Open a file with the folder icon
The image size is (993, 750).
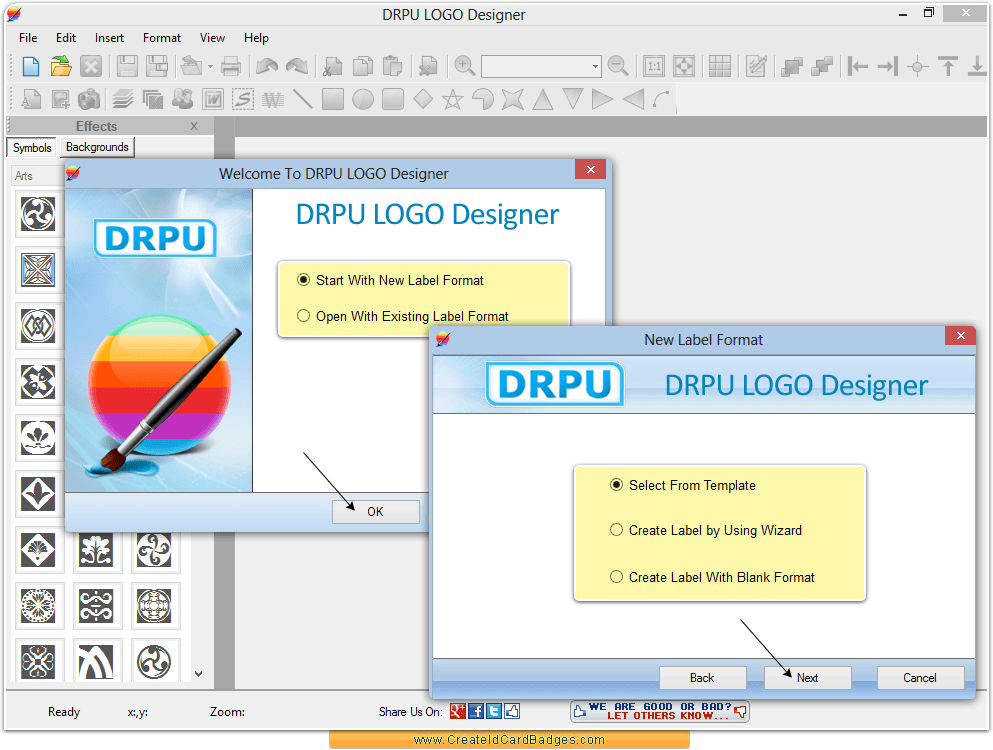click(61, 66)
